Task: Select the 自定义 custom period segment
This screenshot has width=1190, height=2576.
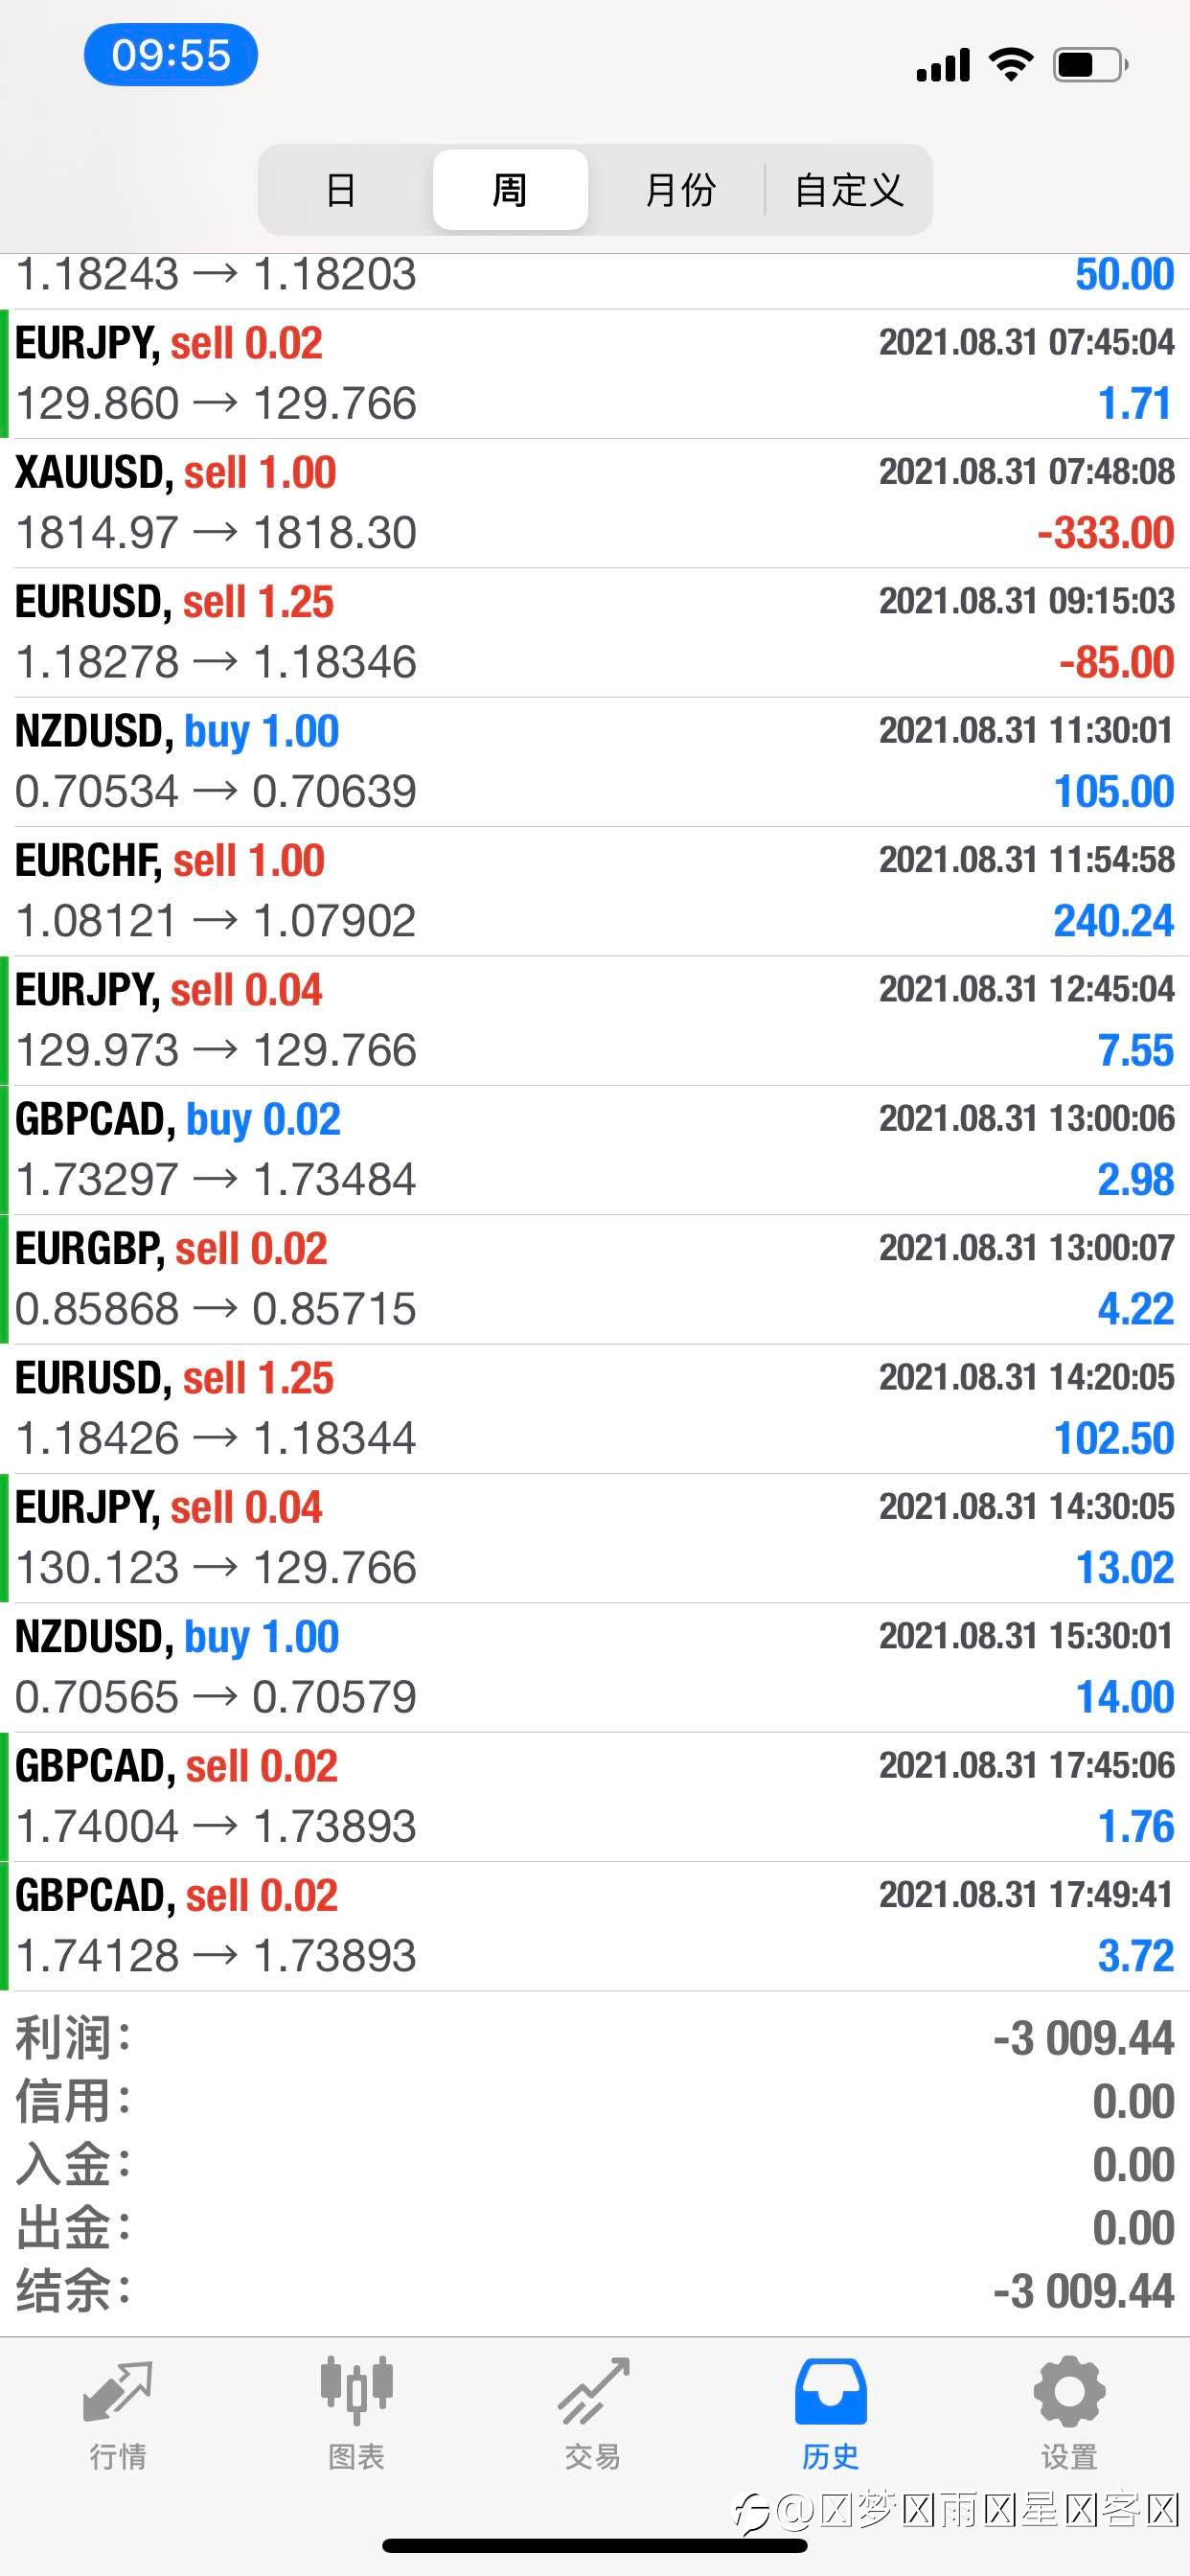Action: (849, 190)
